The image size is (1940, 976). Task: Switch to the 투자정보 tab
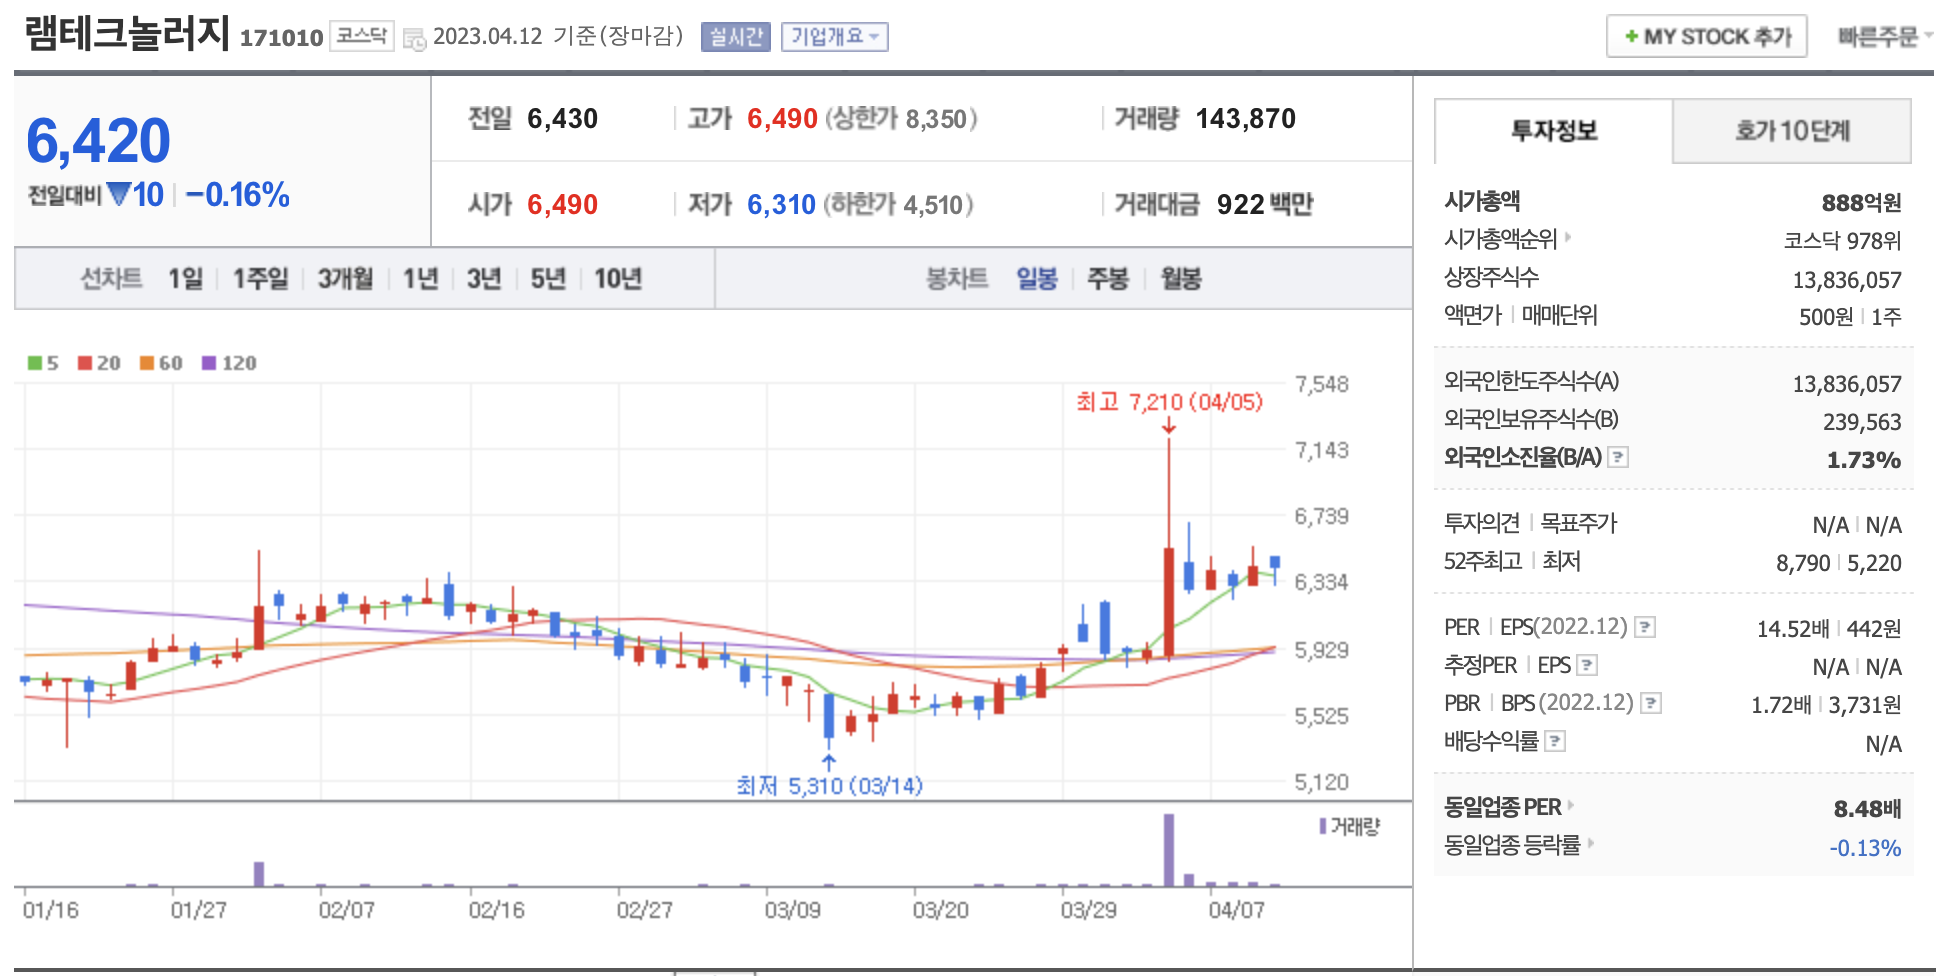(1553, 131)
